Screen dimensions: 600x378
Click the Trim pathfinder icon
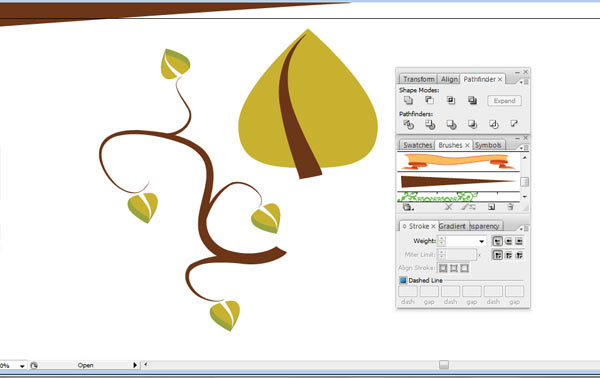430,124
